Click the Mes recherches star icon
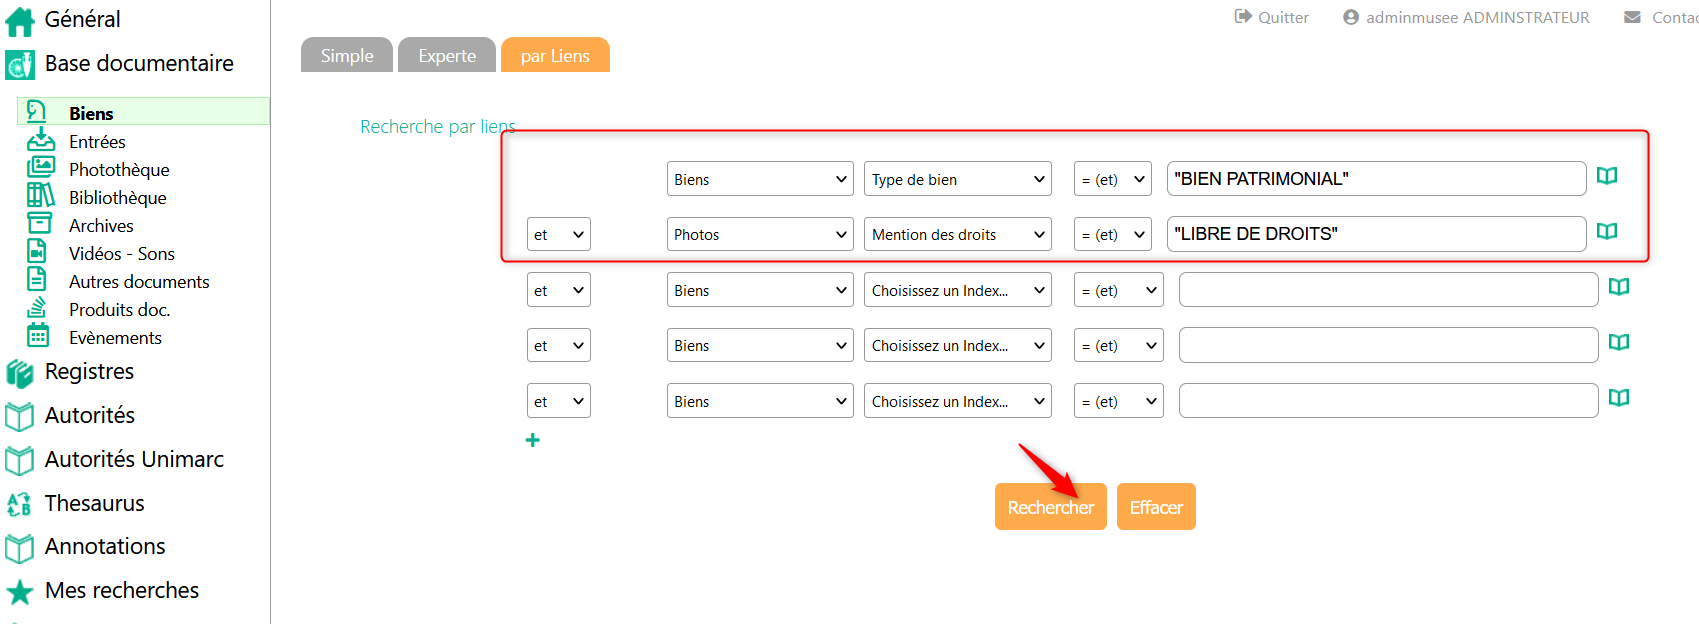1699x624 pixels. [19, 592]
